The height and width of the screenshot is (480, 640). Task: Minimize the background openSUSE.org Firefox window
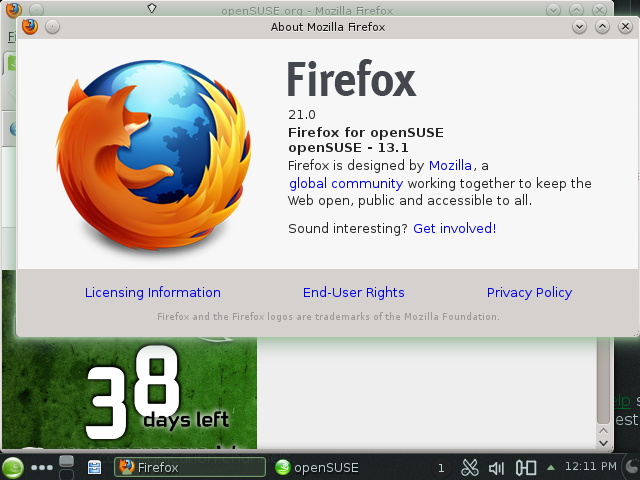553,10
